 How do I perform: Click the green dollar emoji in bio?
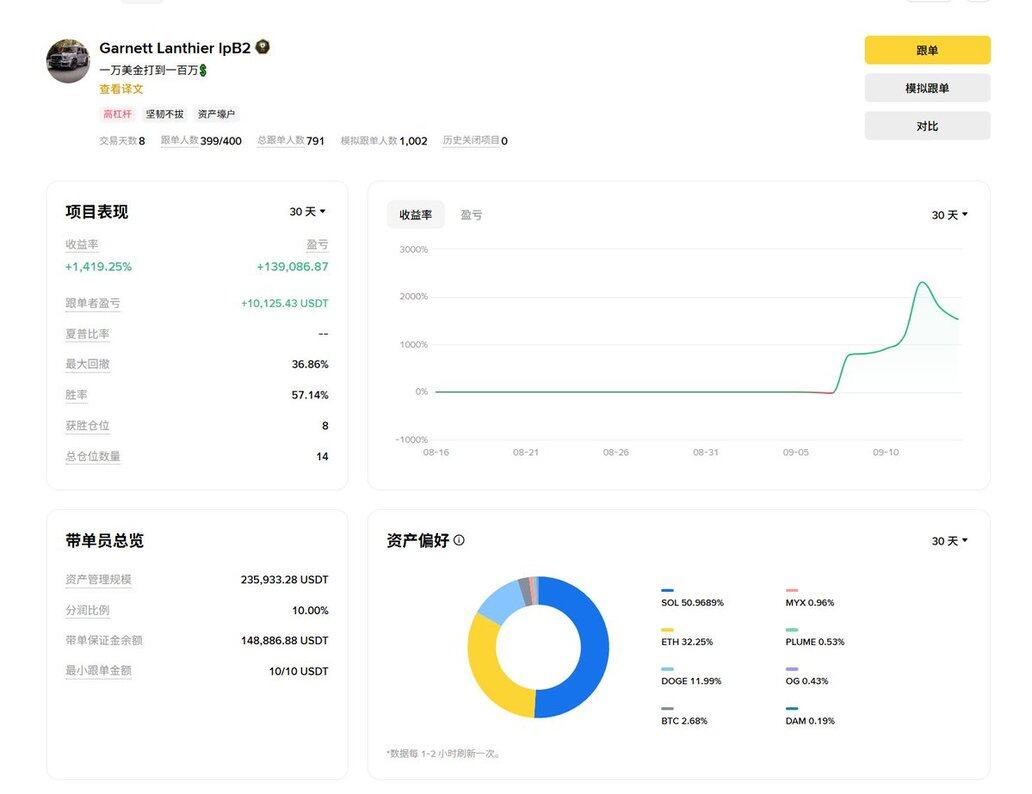[203, 70]
